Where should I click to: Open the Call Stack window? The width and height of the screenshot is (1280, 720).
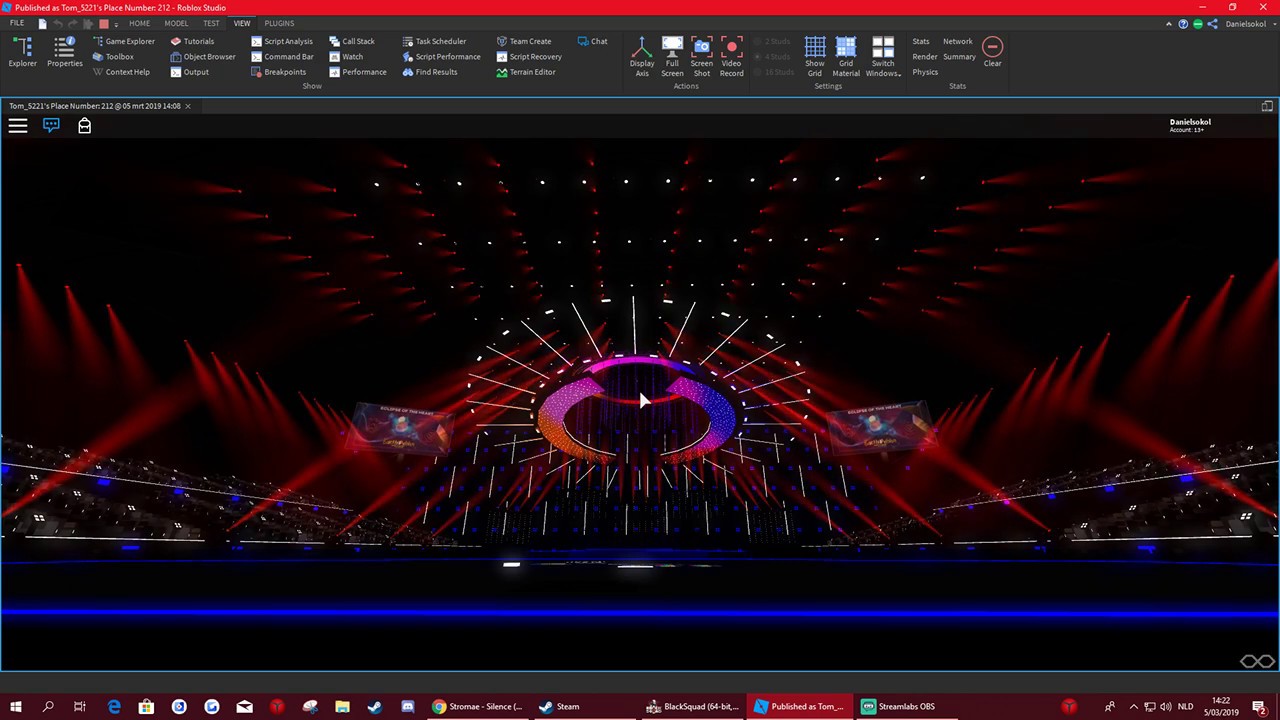352,41
